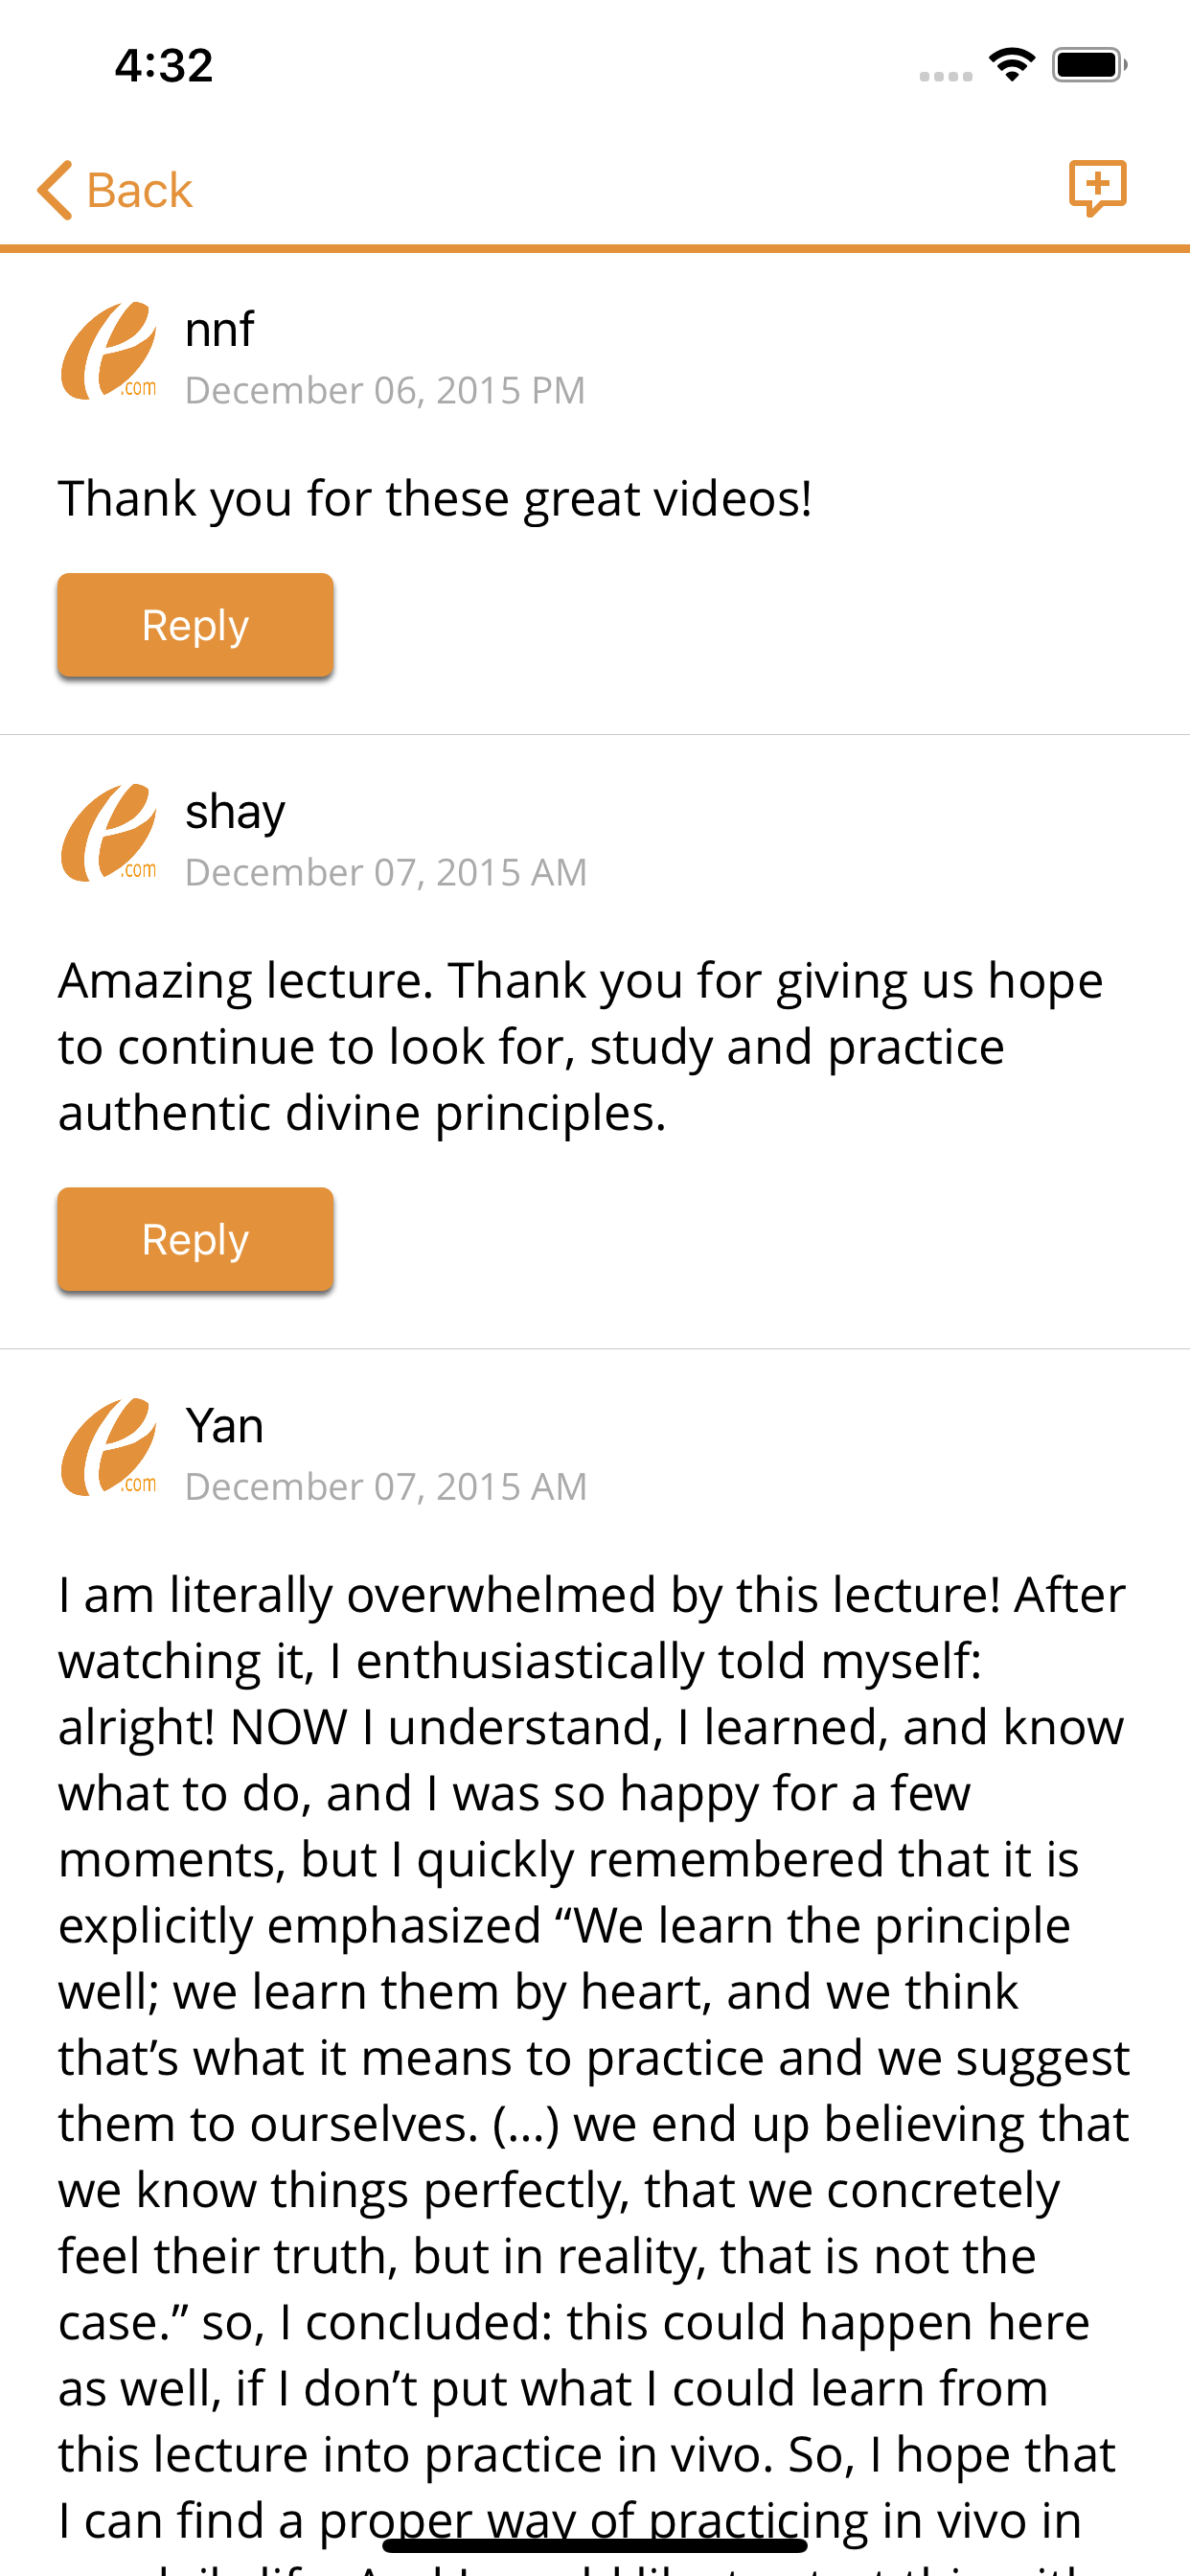Tap the back chevron arrow
Screen dimensions: 1190x2576
(x=55, y=190)
